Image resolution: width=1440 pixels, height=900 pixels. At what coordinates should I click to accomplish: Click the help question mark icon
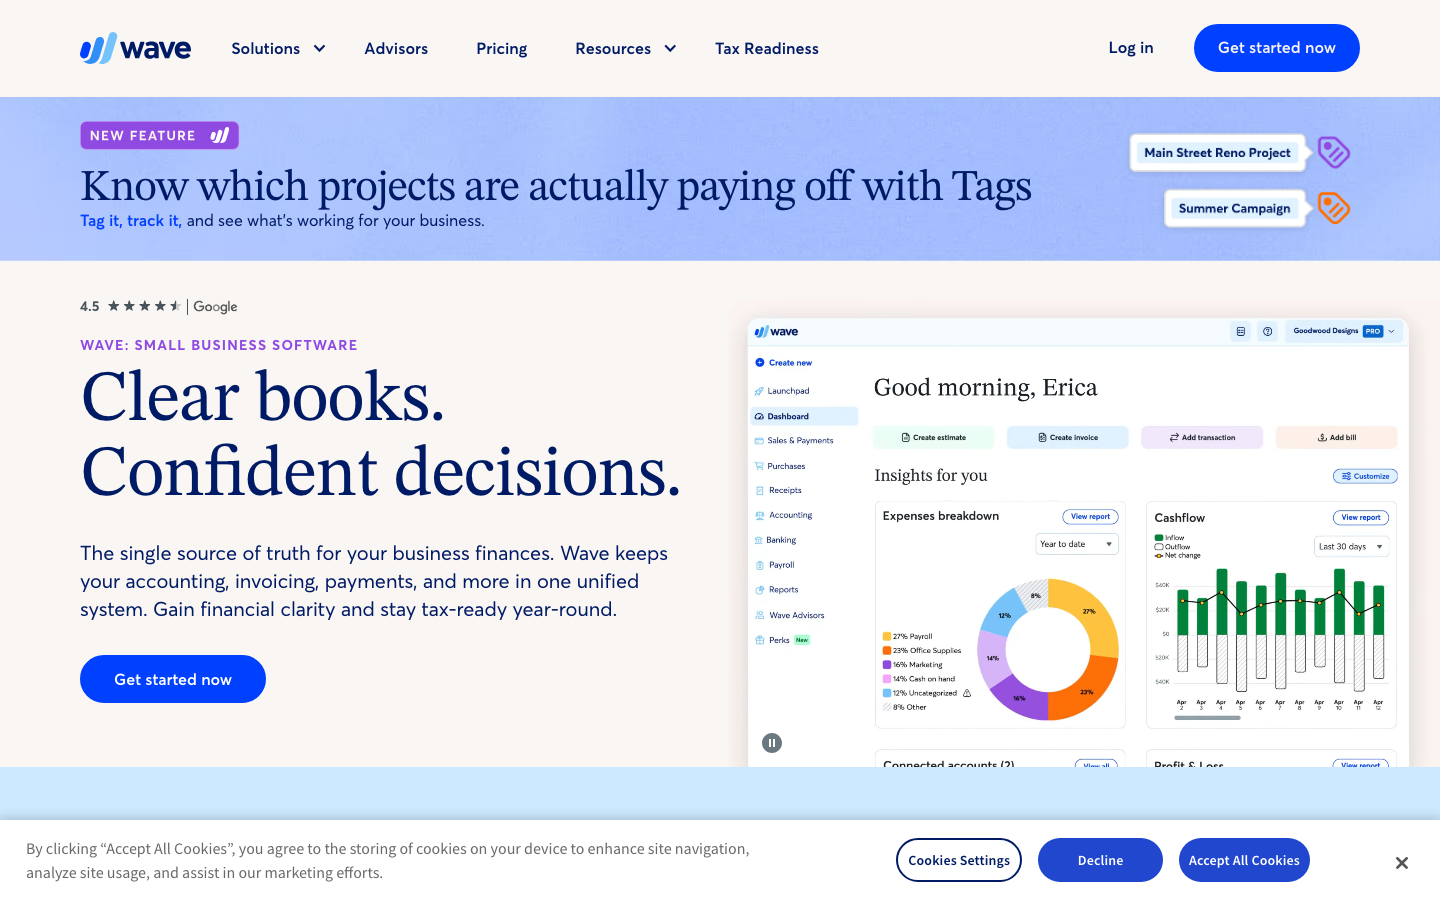[1267, 331]
